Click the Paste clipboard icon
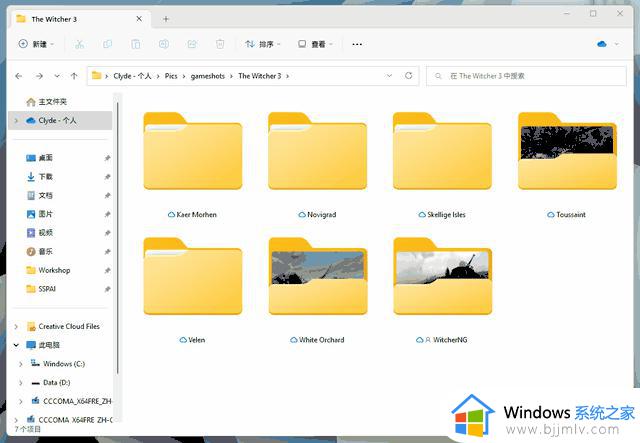This screenshot has width=640, height=443. tap(136, 44)
